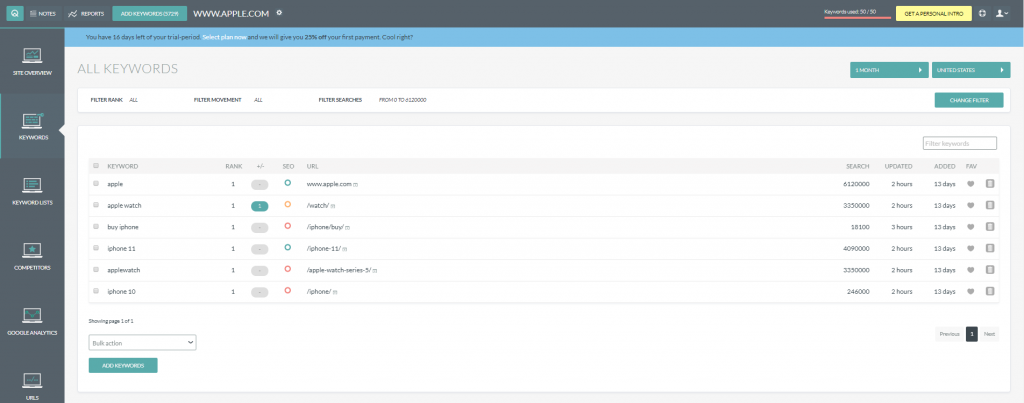Expand the 1 Month period dropdown
The image size is (1024, 403).
tap(889, 70)
